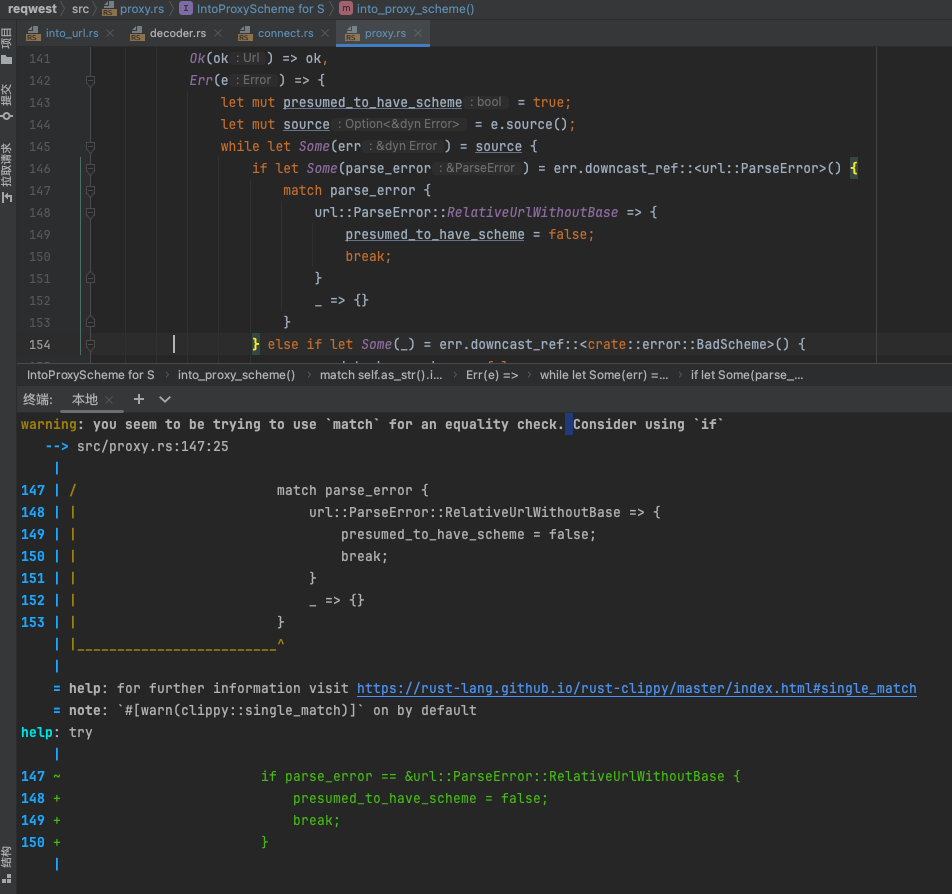Toggle the fold marker at line 148

click(90, 212)
